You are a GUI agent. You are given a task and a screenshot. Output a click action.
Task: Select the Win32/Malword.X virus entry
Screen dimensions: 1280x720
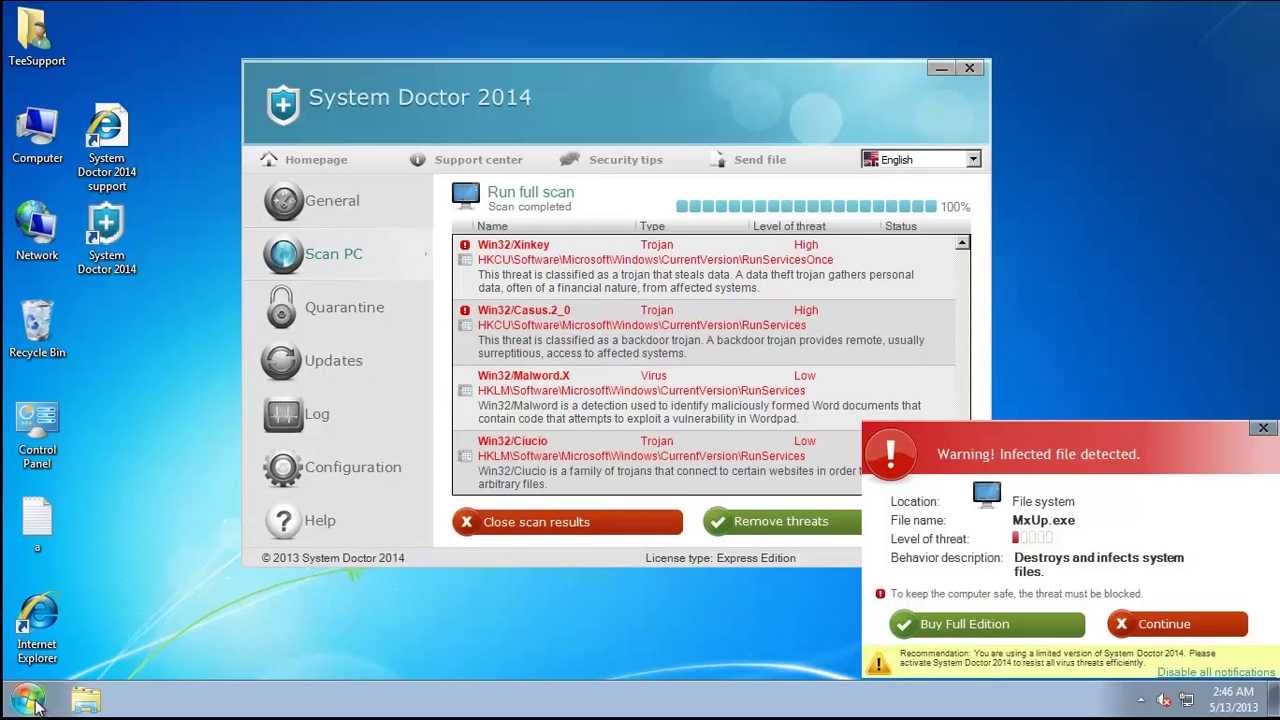click(704, 398)
